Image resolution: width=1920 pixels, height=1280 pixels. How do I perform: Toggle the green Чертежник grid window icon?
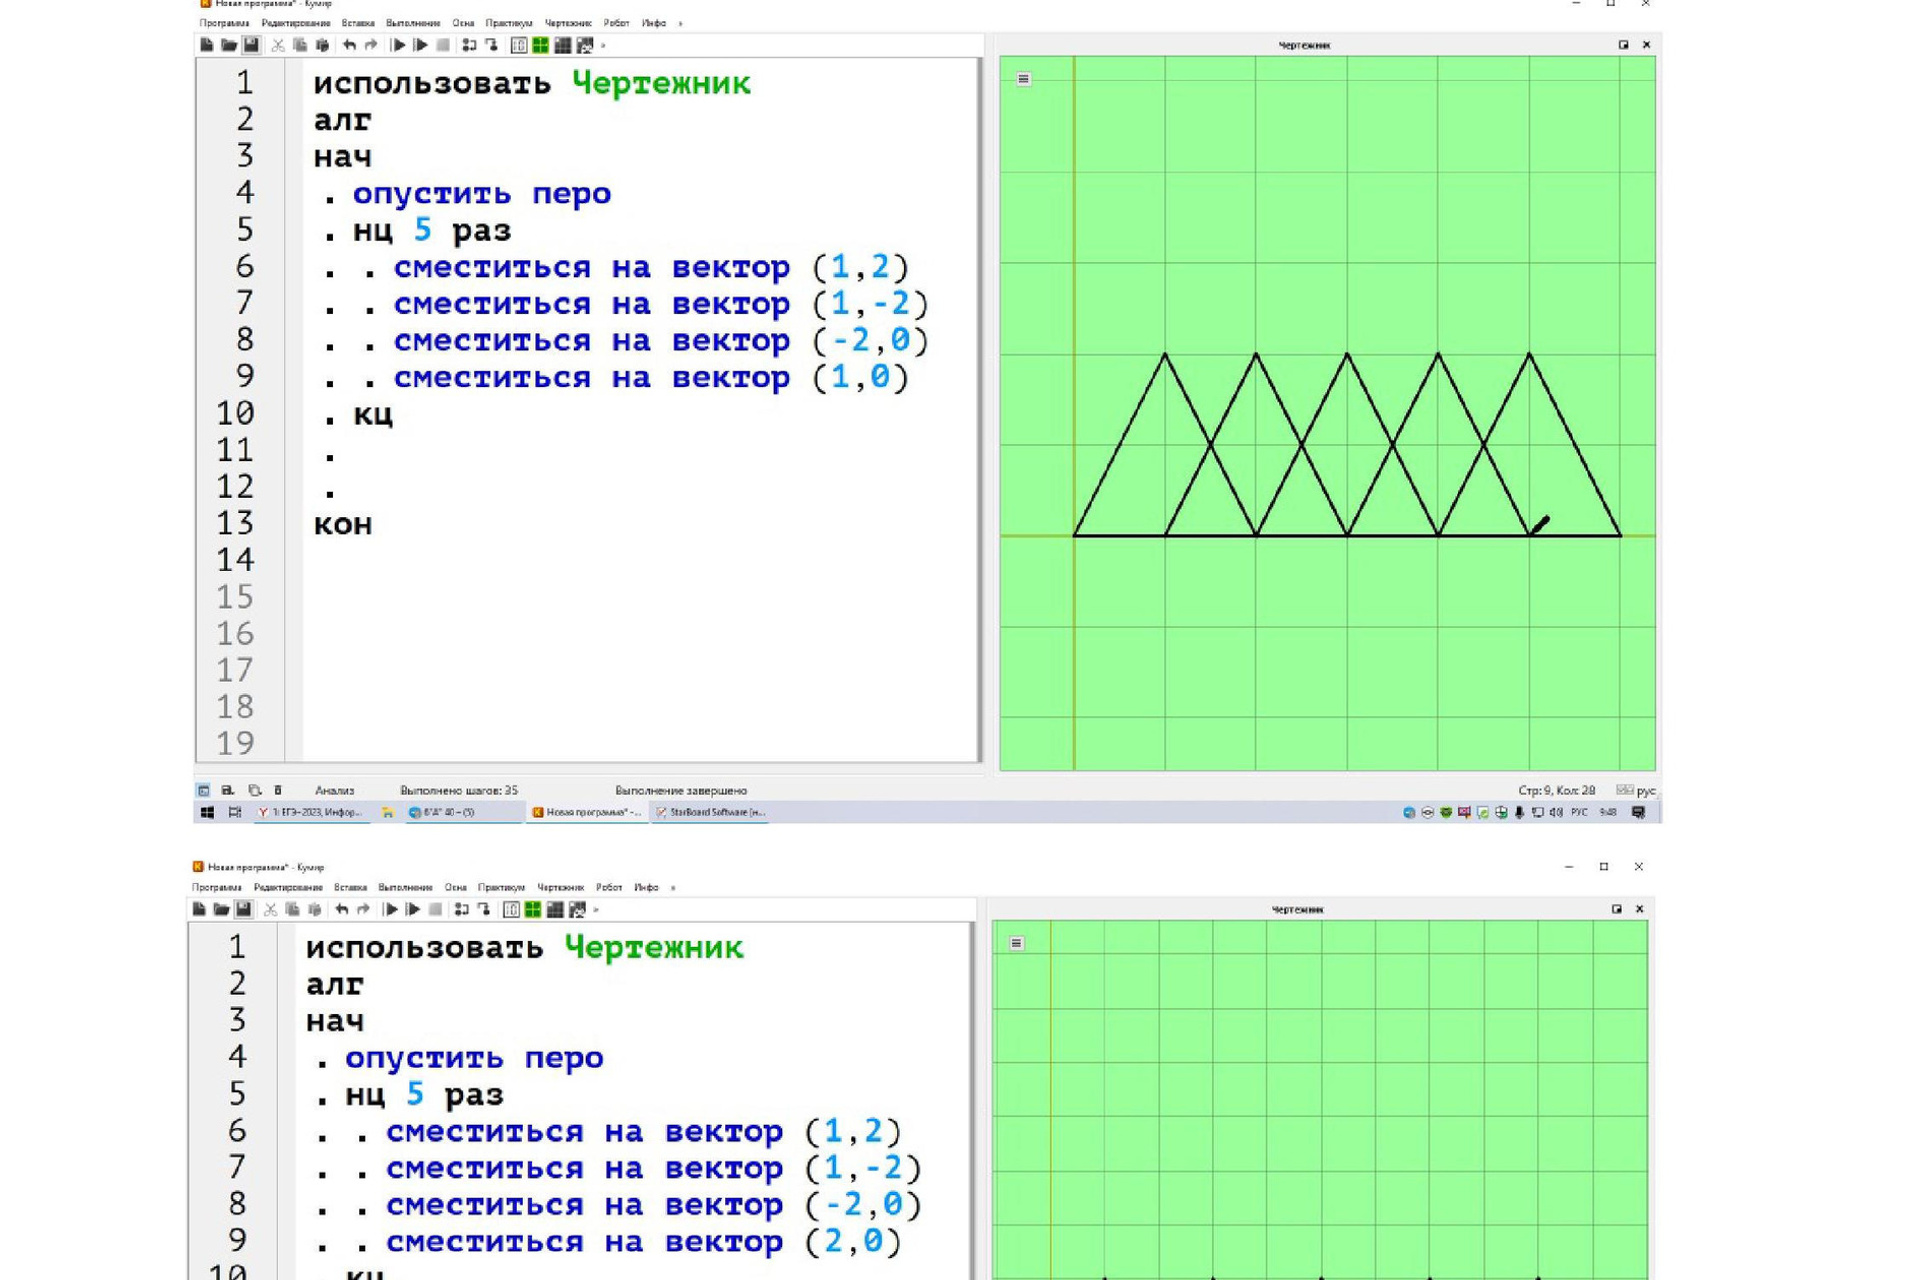pos(541,45)
